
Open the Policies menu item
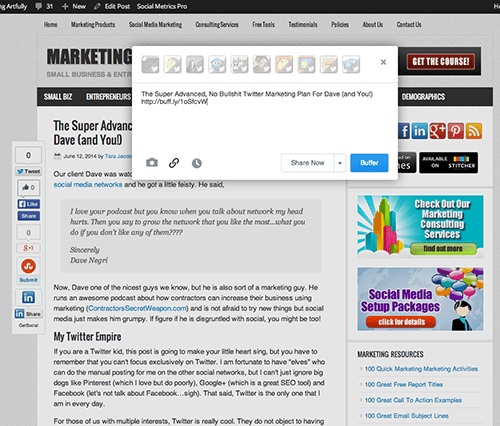coord(340,25)
